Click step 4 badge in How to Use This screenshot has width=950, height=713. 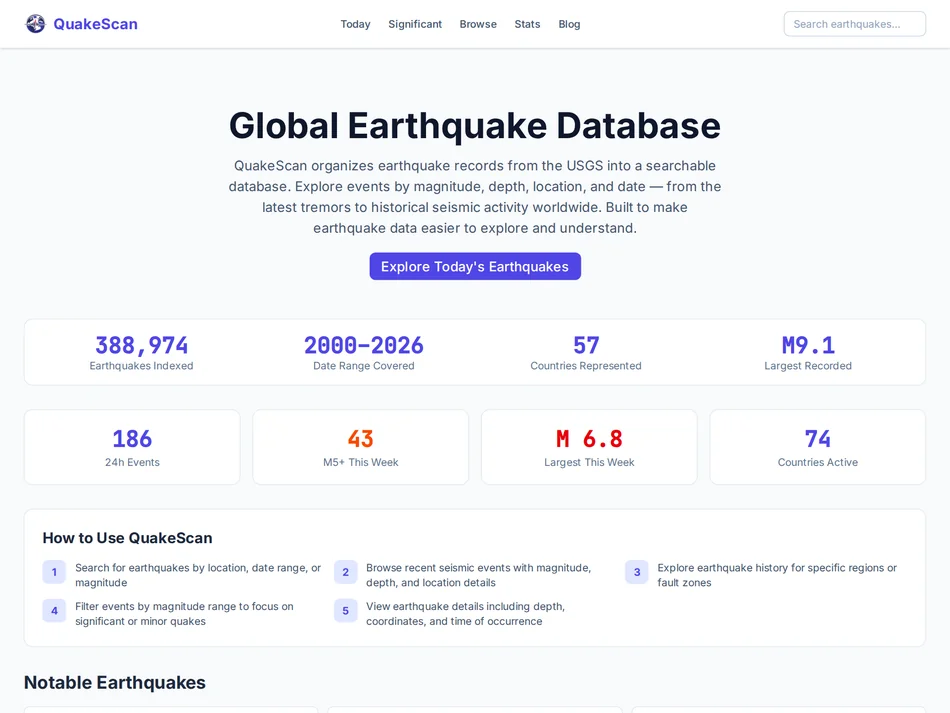(54, 611)
